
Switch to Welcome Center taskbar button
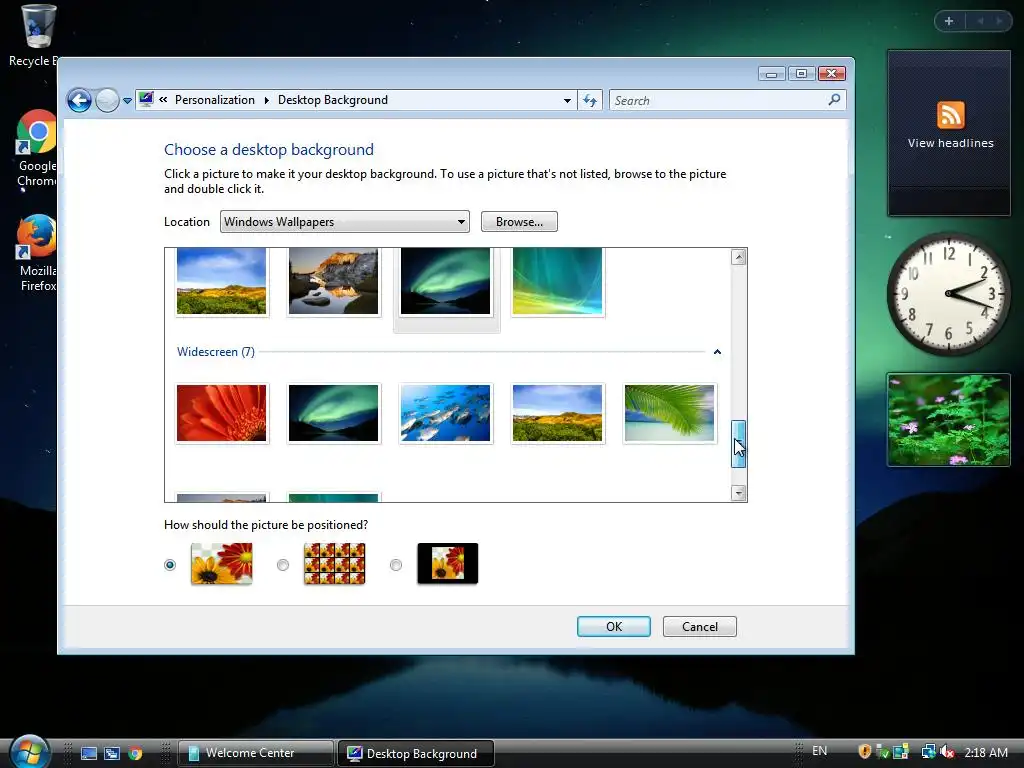point(255,753)
